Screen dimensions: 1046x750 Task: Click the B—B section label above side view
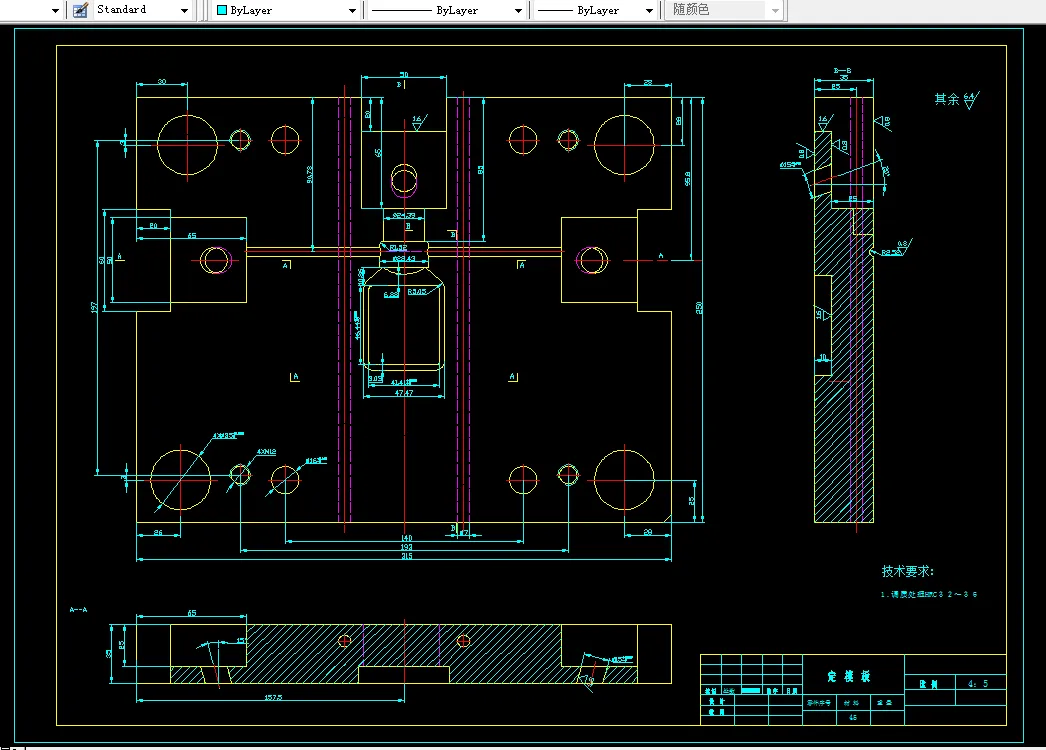(x=843, y=70)
